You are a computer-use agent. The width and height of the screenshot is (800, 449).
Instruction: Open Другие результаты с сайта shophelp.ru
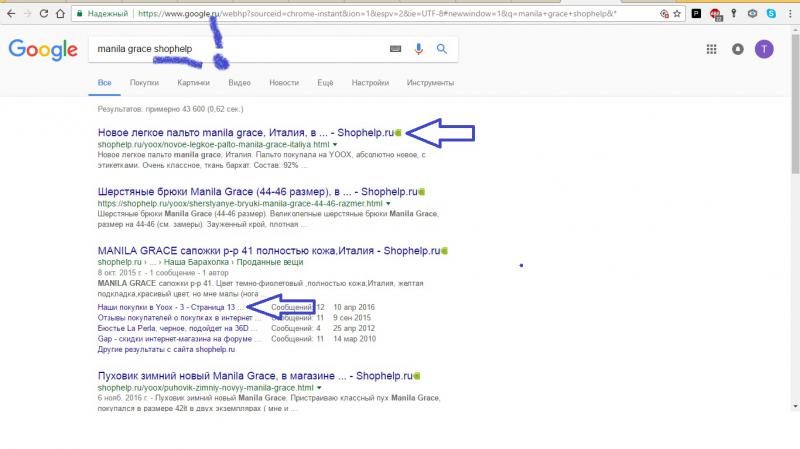click(x=166, y=350)
